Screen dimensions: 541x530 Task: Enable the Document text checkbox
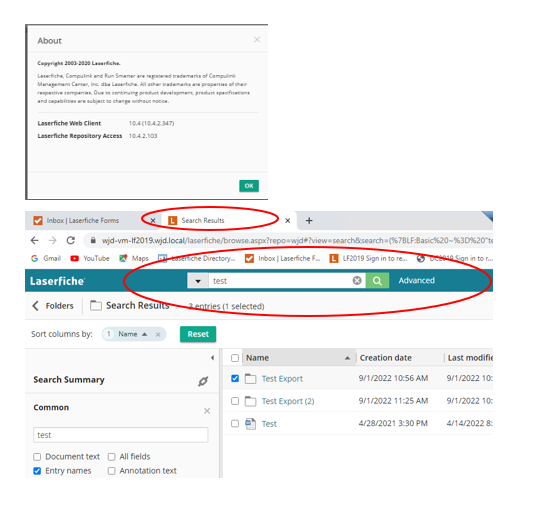click(x=37, y=457)
